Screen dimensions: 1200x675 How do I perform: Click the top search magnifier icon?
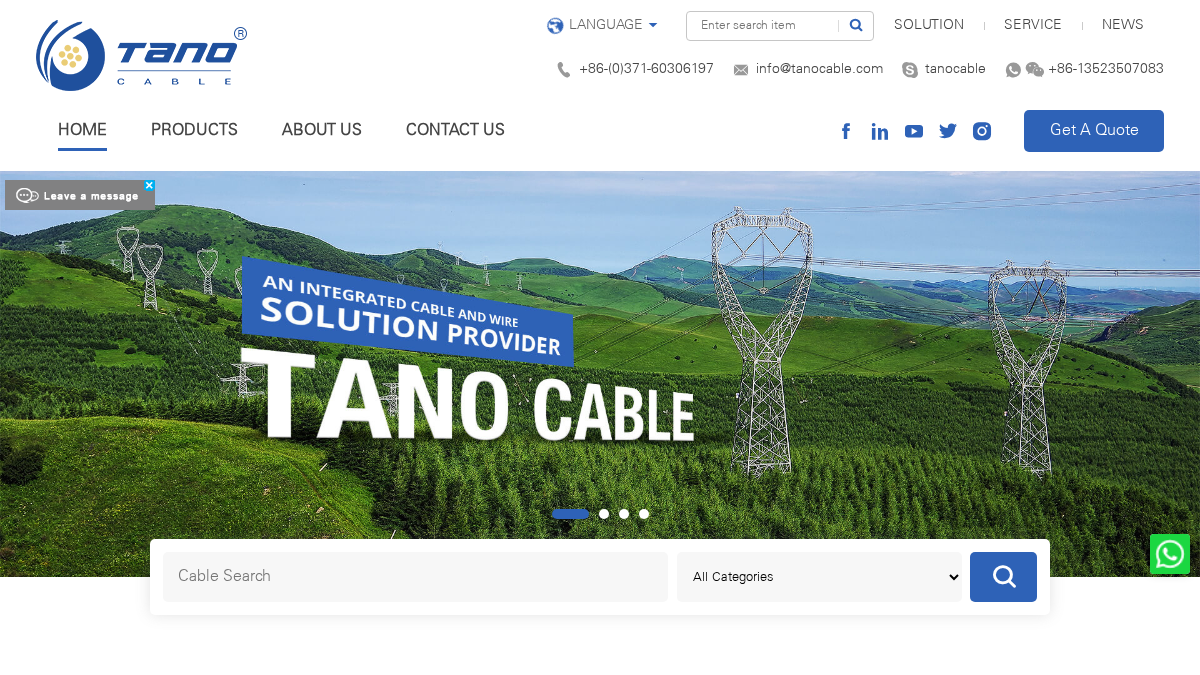856,25
